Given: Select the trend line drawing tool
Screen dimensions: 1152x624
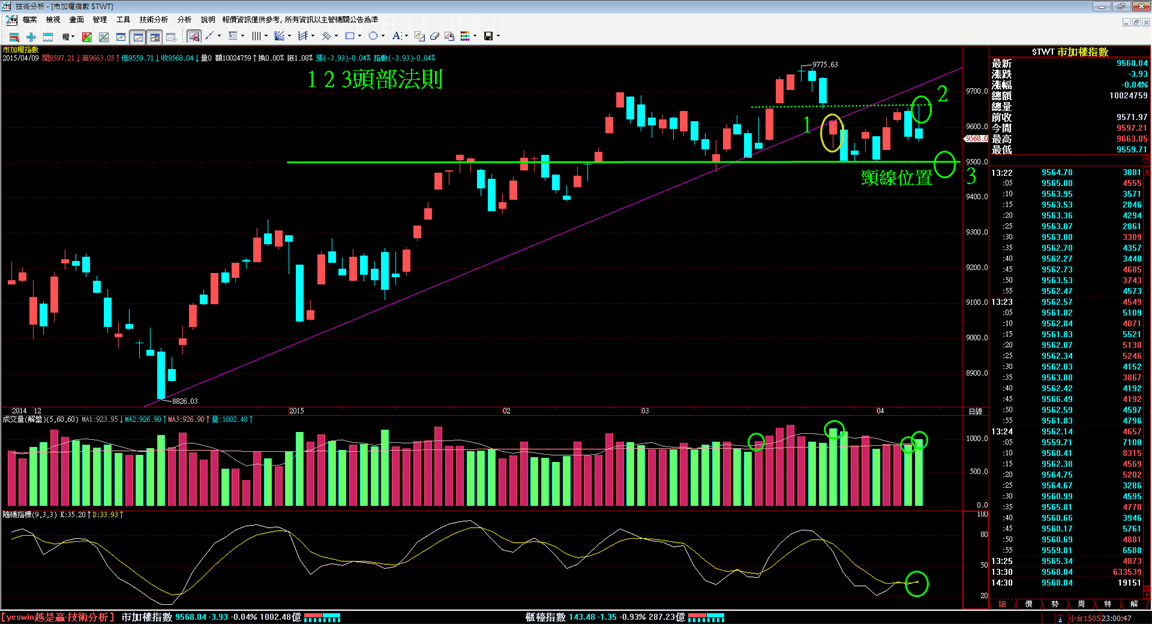Looking at the screenshot, I should [209, 36].
